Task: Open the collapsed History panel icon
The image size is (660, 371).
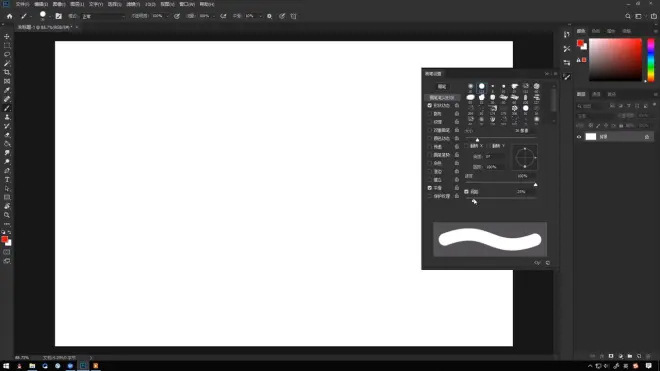Action: (567, 35)
